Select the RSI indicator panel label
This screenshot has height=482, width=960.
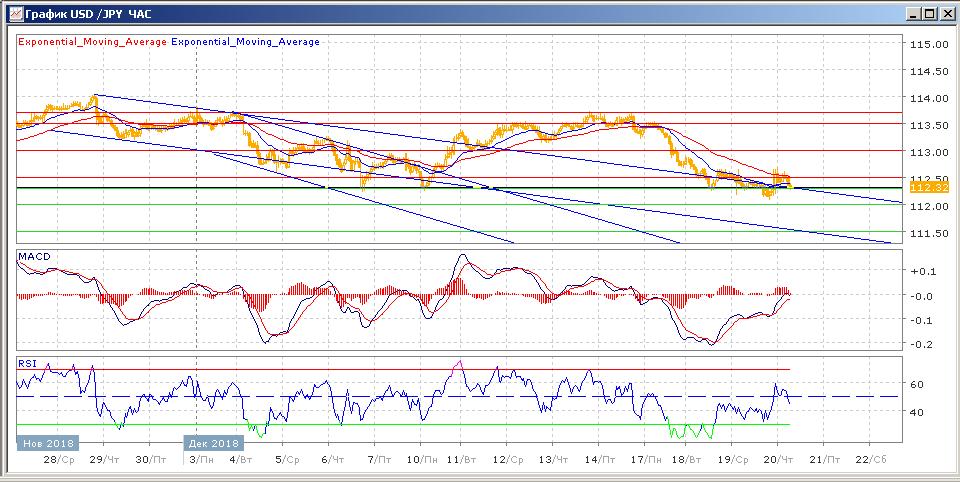(x=27, y=364)
